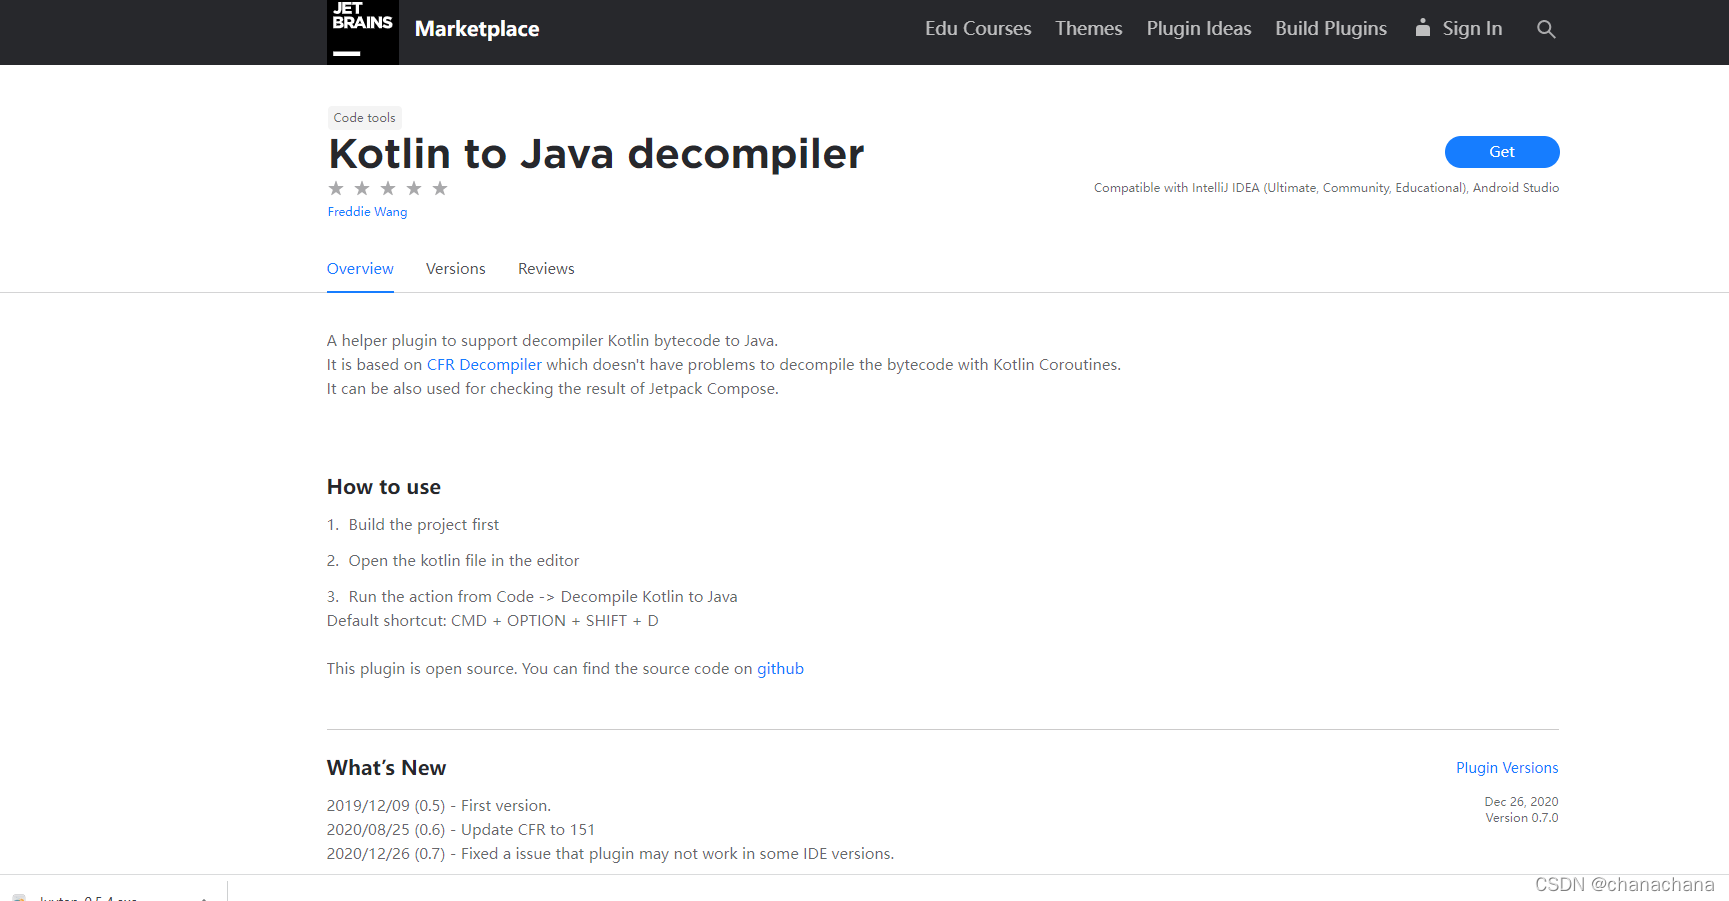This screenshot has height=901, width=1729.
Task: Click 'Version 0.7.0' text
Action: tap(1522, 818)
